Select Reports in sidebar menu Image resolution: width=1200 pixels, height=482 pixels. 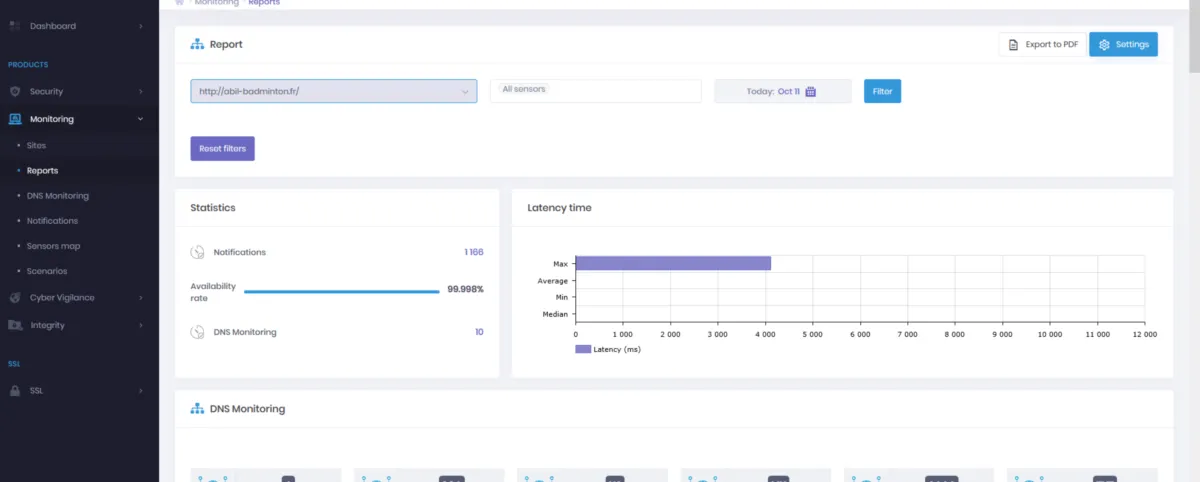click(42, 170)
